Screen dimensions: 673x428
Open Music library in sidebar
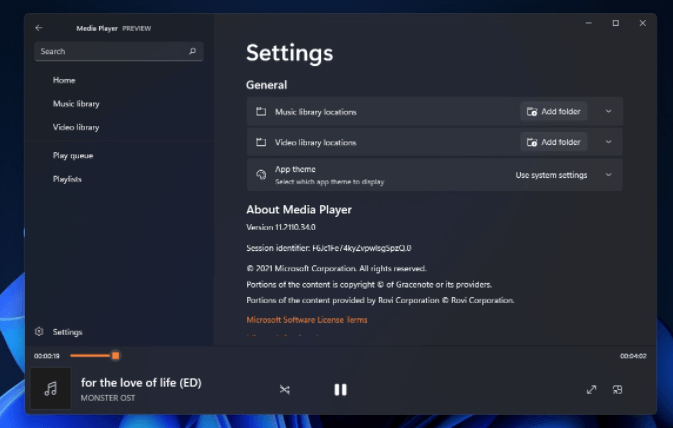coord(76,104)
